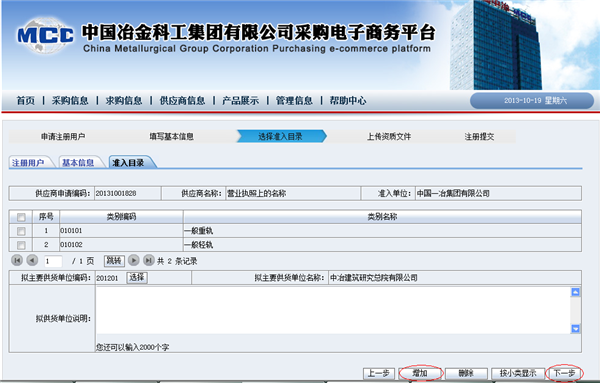The width and height of the screenshot is (600, 383).
Task: Click the 供应商申请编码 field 20131001828
Action: 127,193
